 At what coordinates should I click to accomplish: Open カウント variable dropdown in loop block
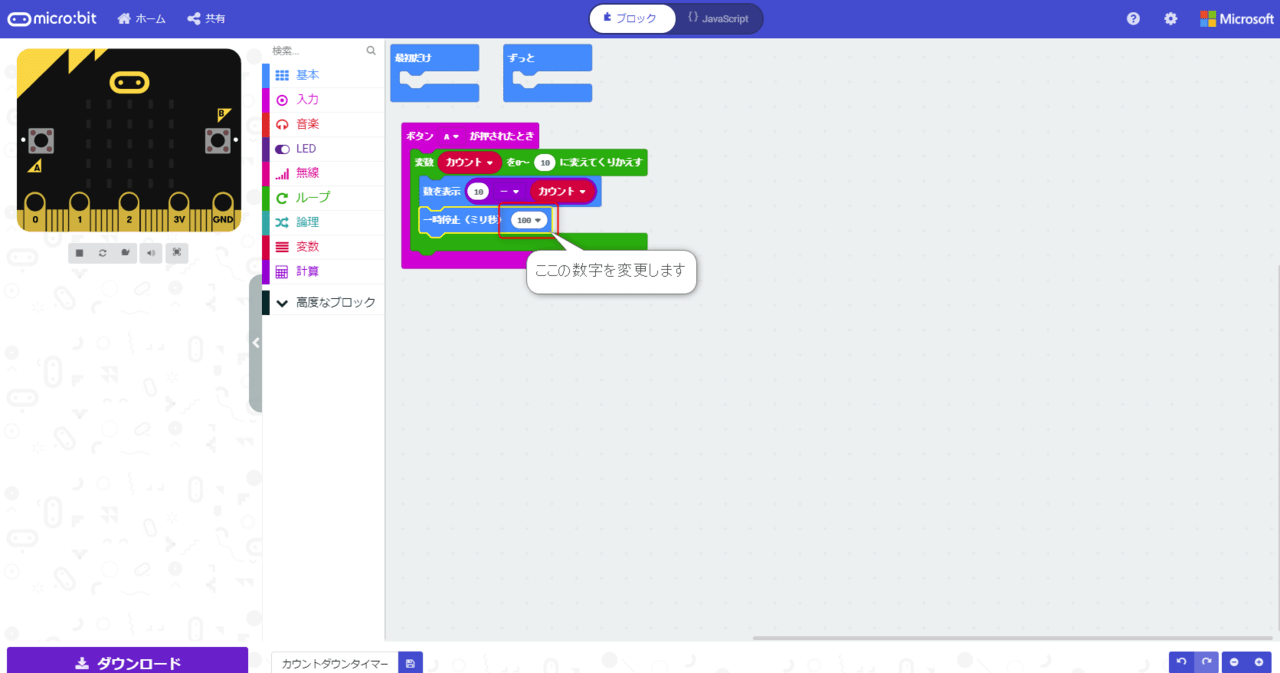[469, 162]
